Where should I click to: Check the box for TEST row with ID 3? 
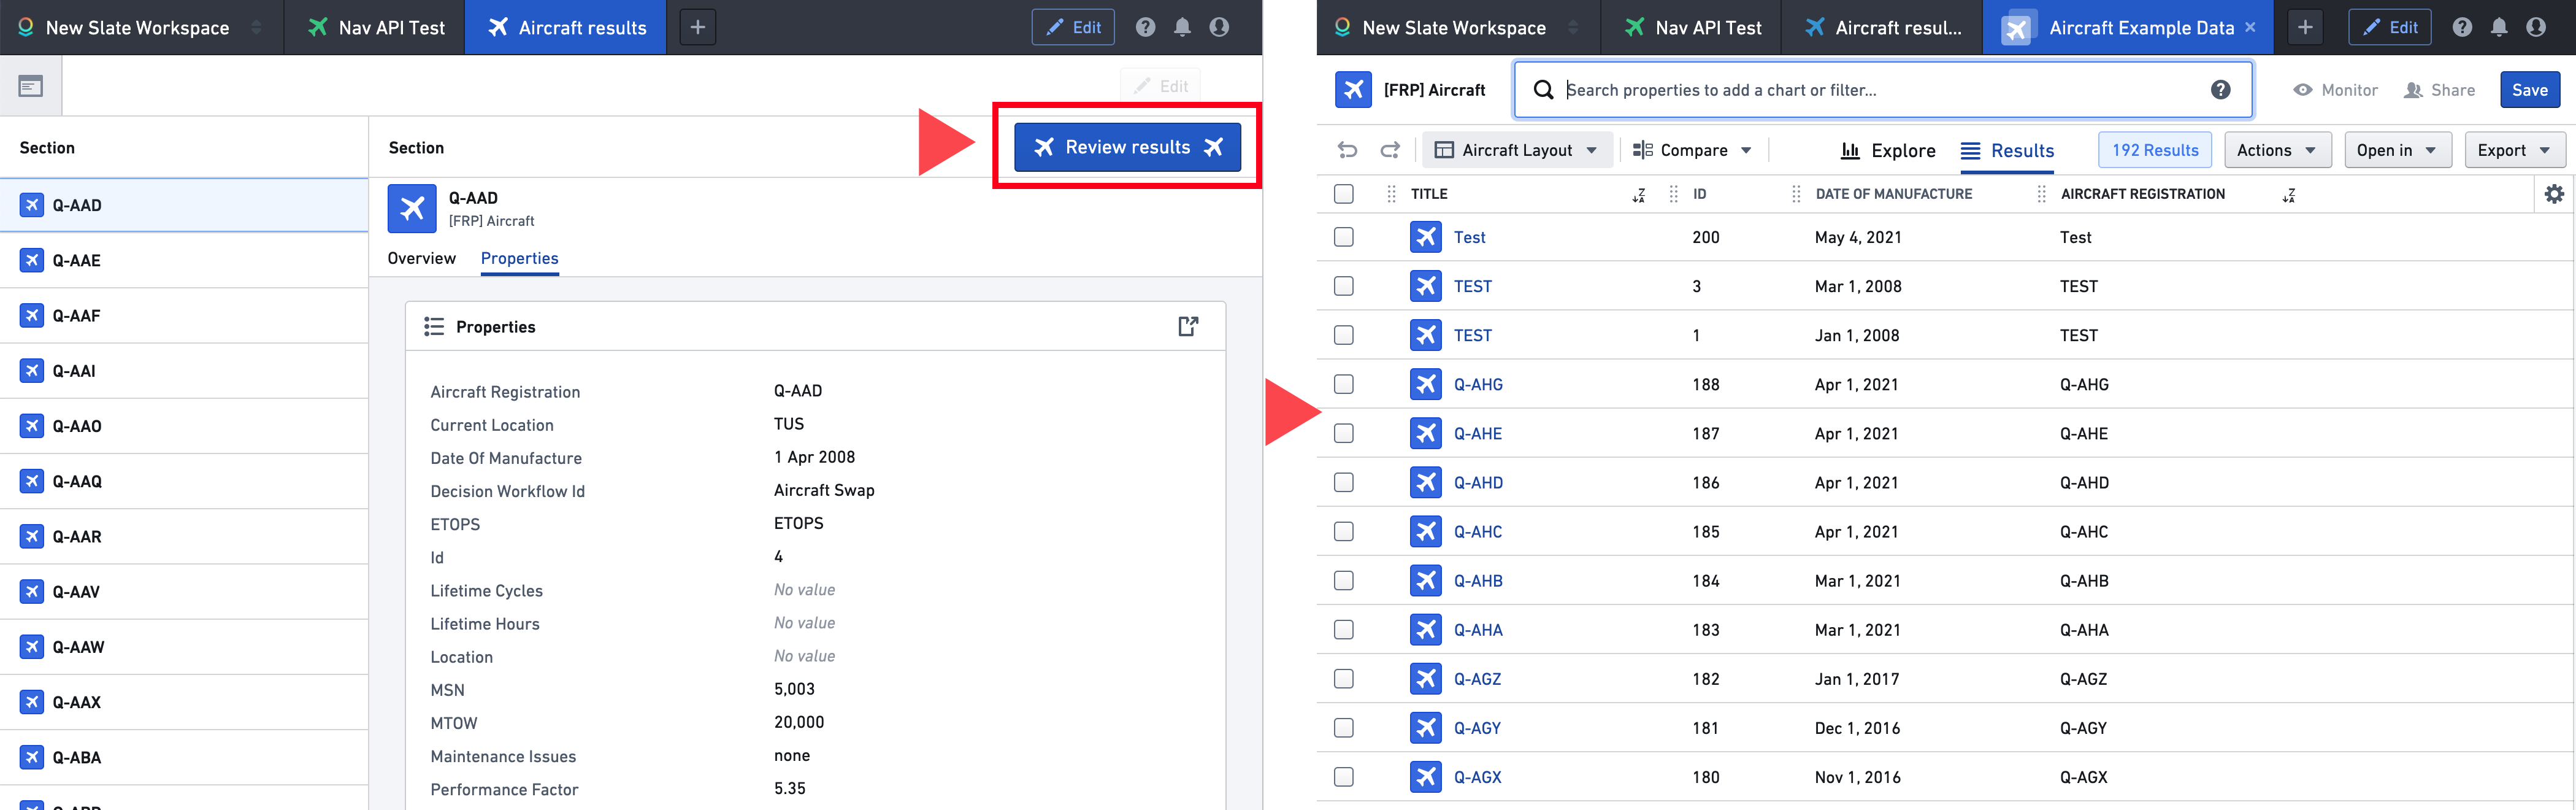tap(1343, 286)
